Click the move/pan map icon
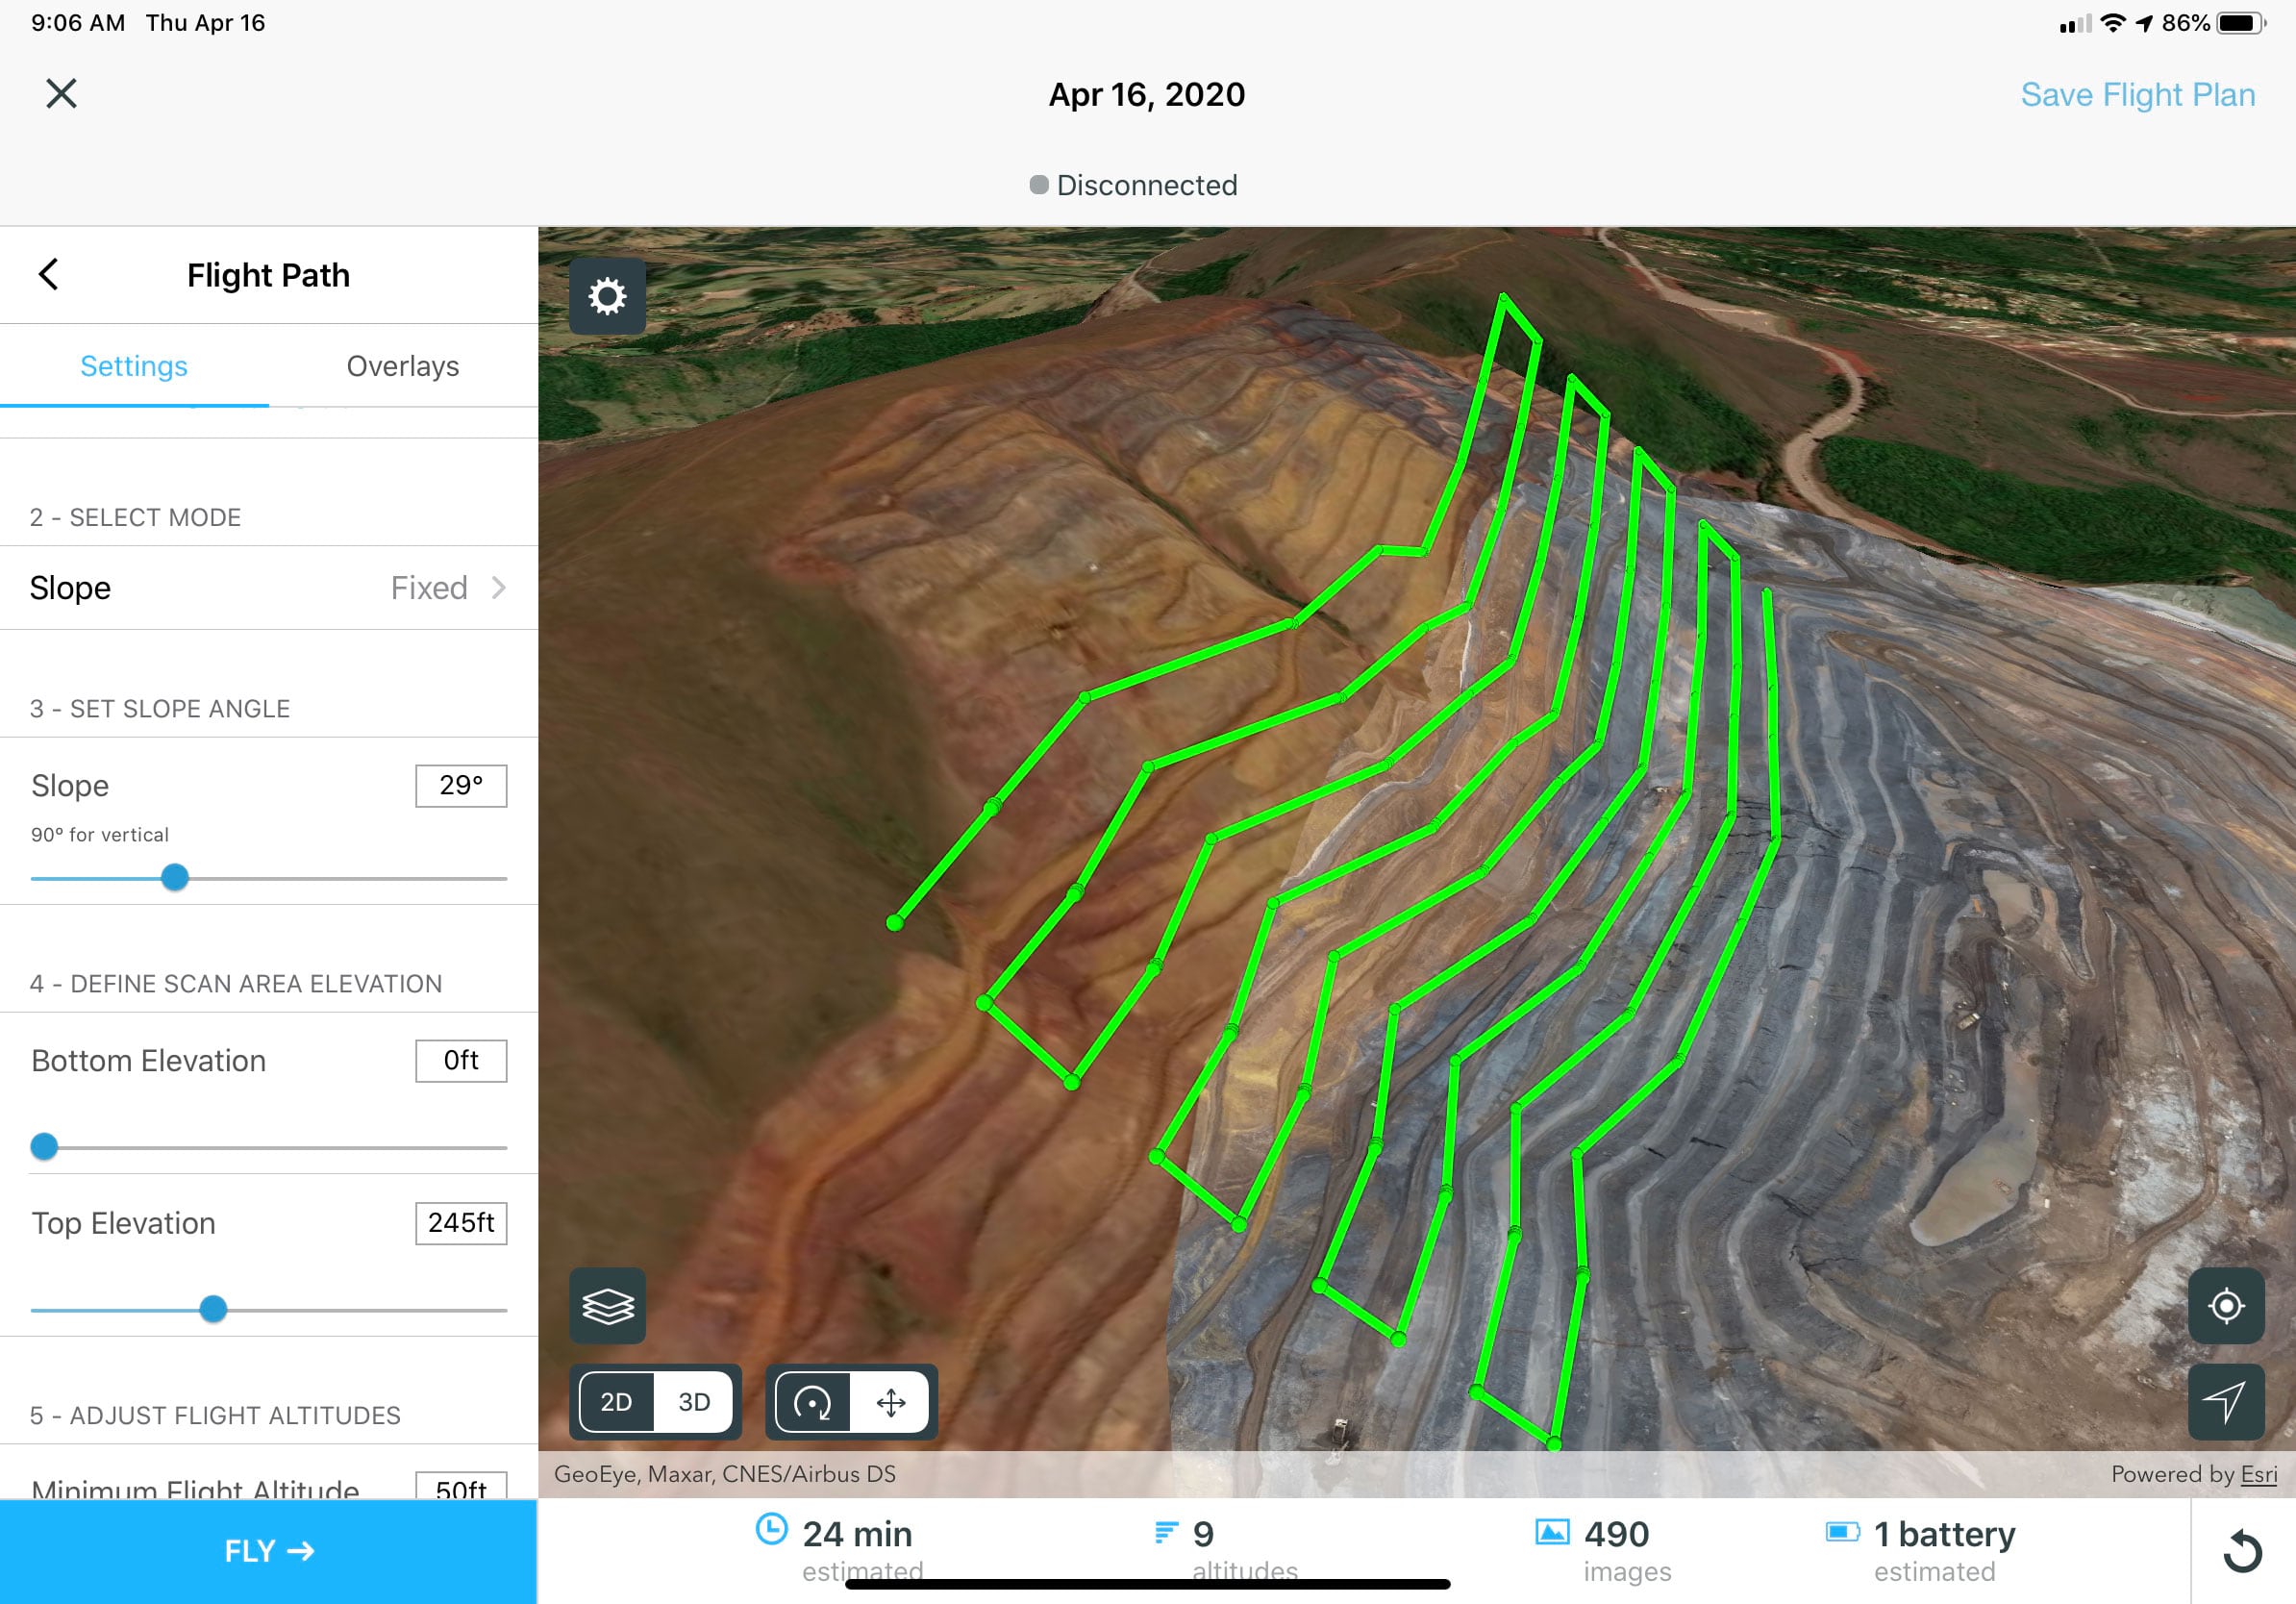The image size is (2296, 1604). pos(889,1401)
